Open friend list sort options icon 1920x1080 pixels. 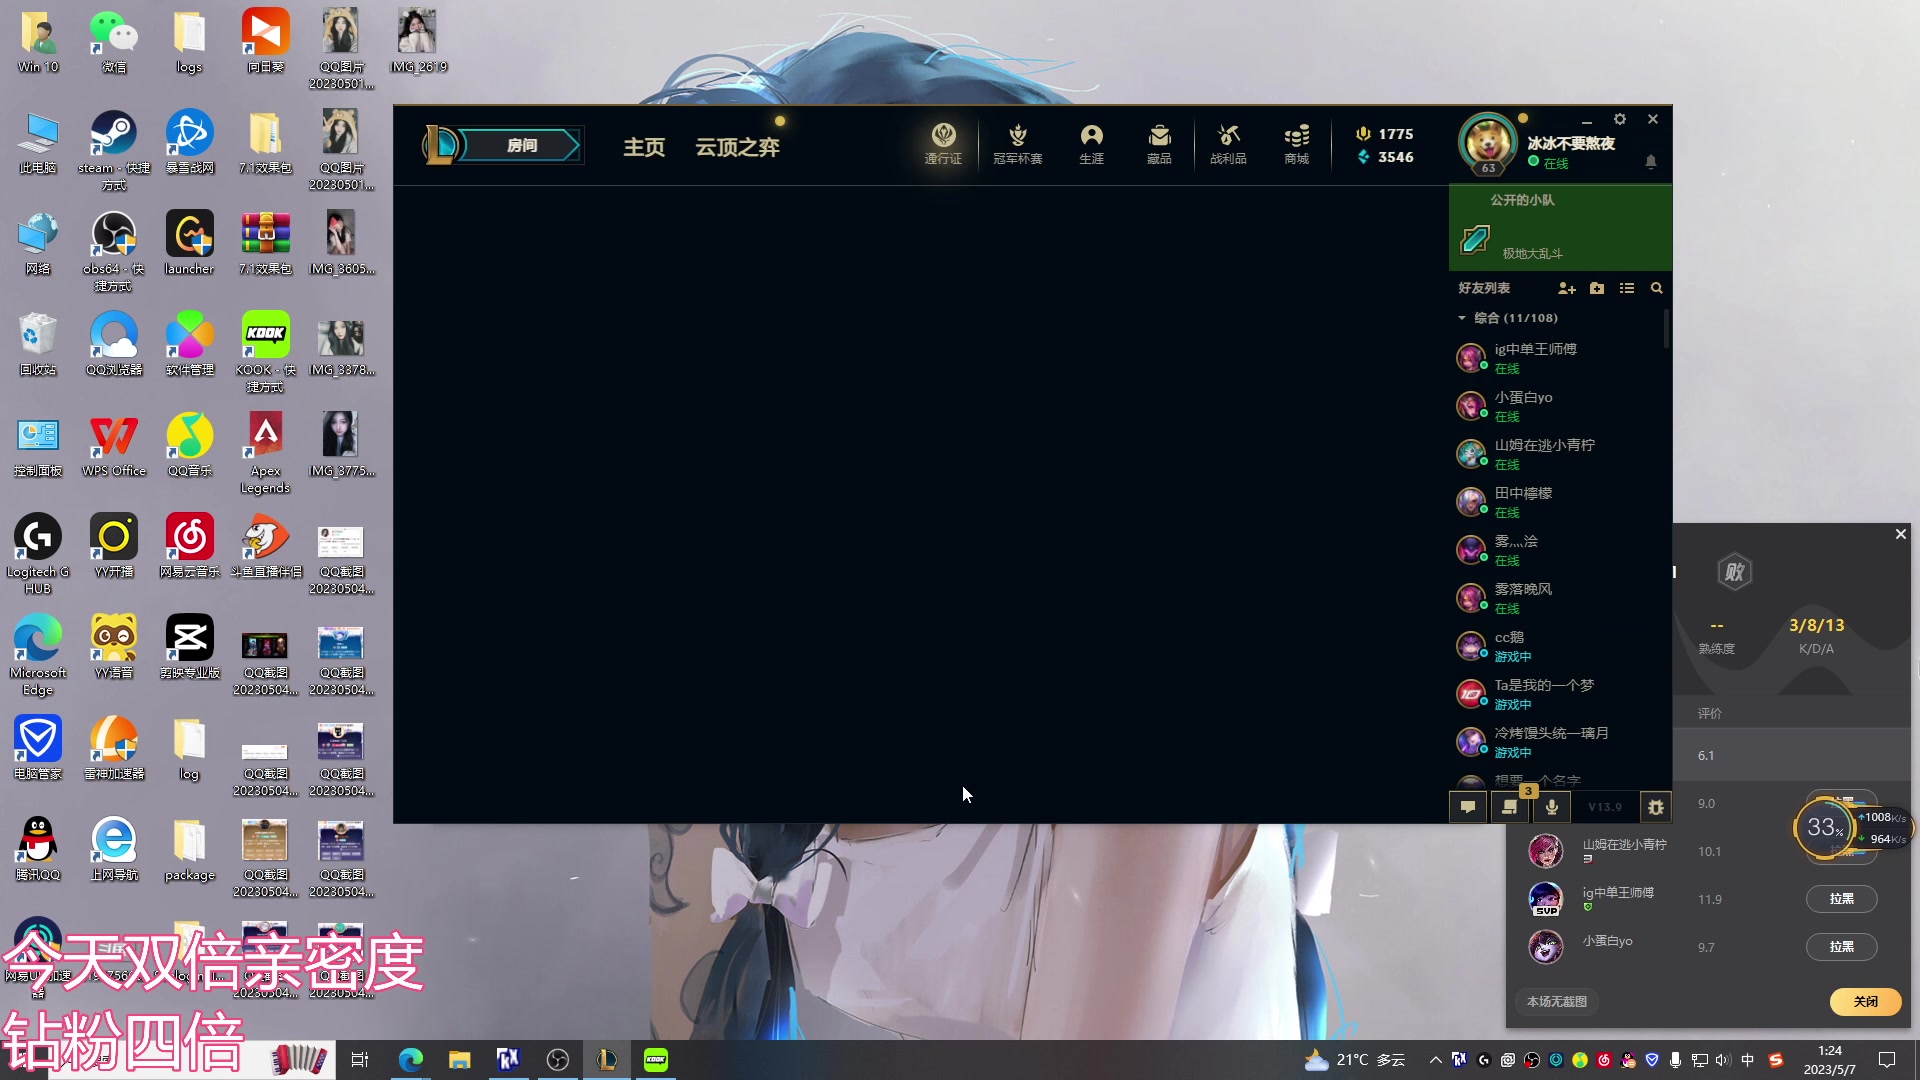coord(1627,288)
